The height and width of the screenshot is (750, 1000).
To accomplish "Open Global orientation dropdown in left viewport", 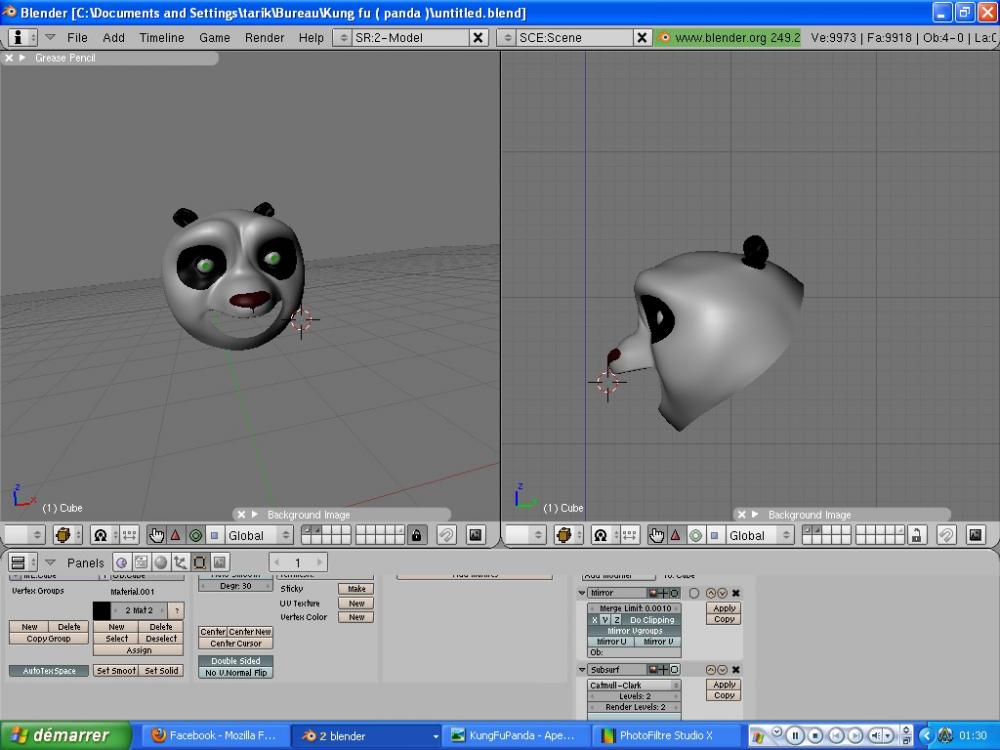I will (259, 535).
